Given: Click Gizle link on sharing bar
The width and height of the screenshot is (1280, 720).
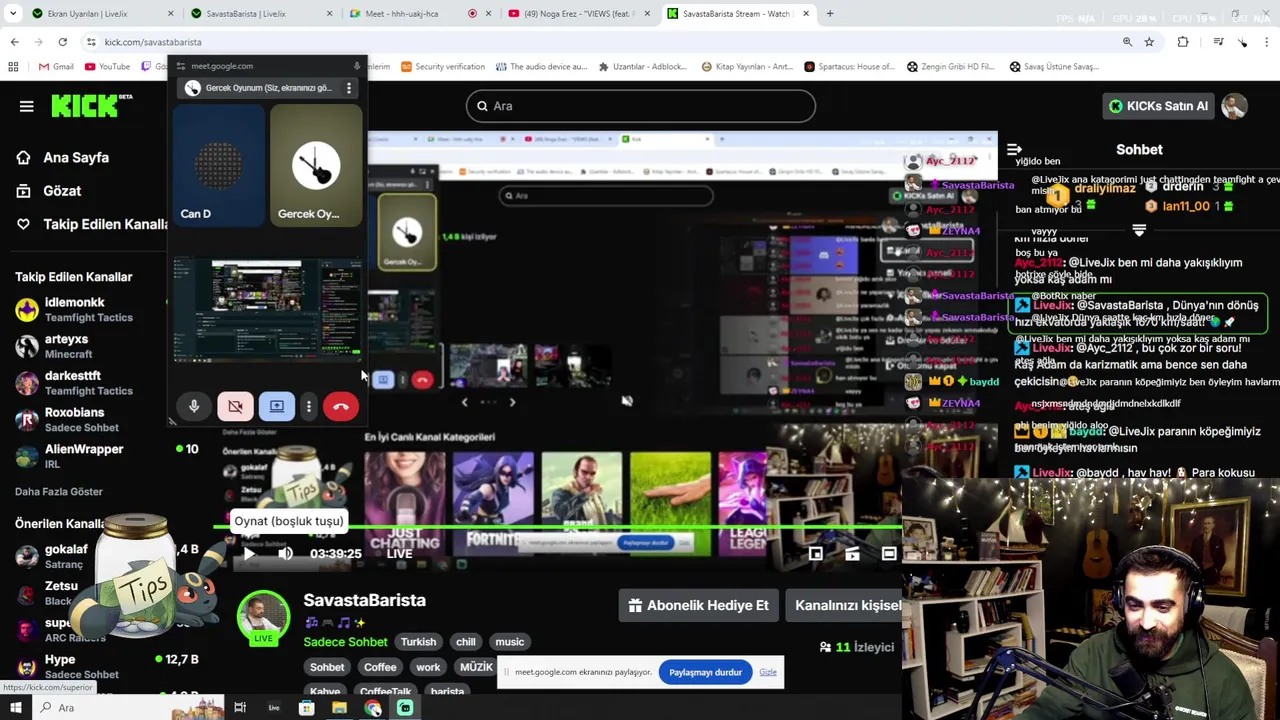Looking at the screenshot, I should pyautogui.click(x=768, y=672).
